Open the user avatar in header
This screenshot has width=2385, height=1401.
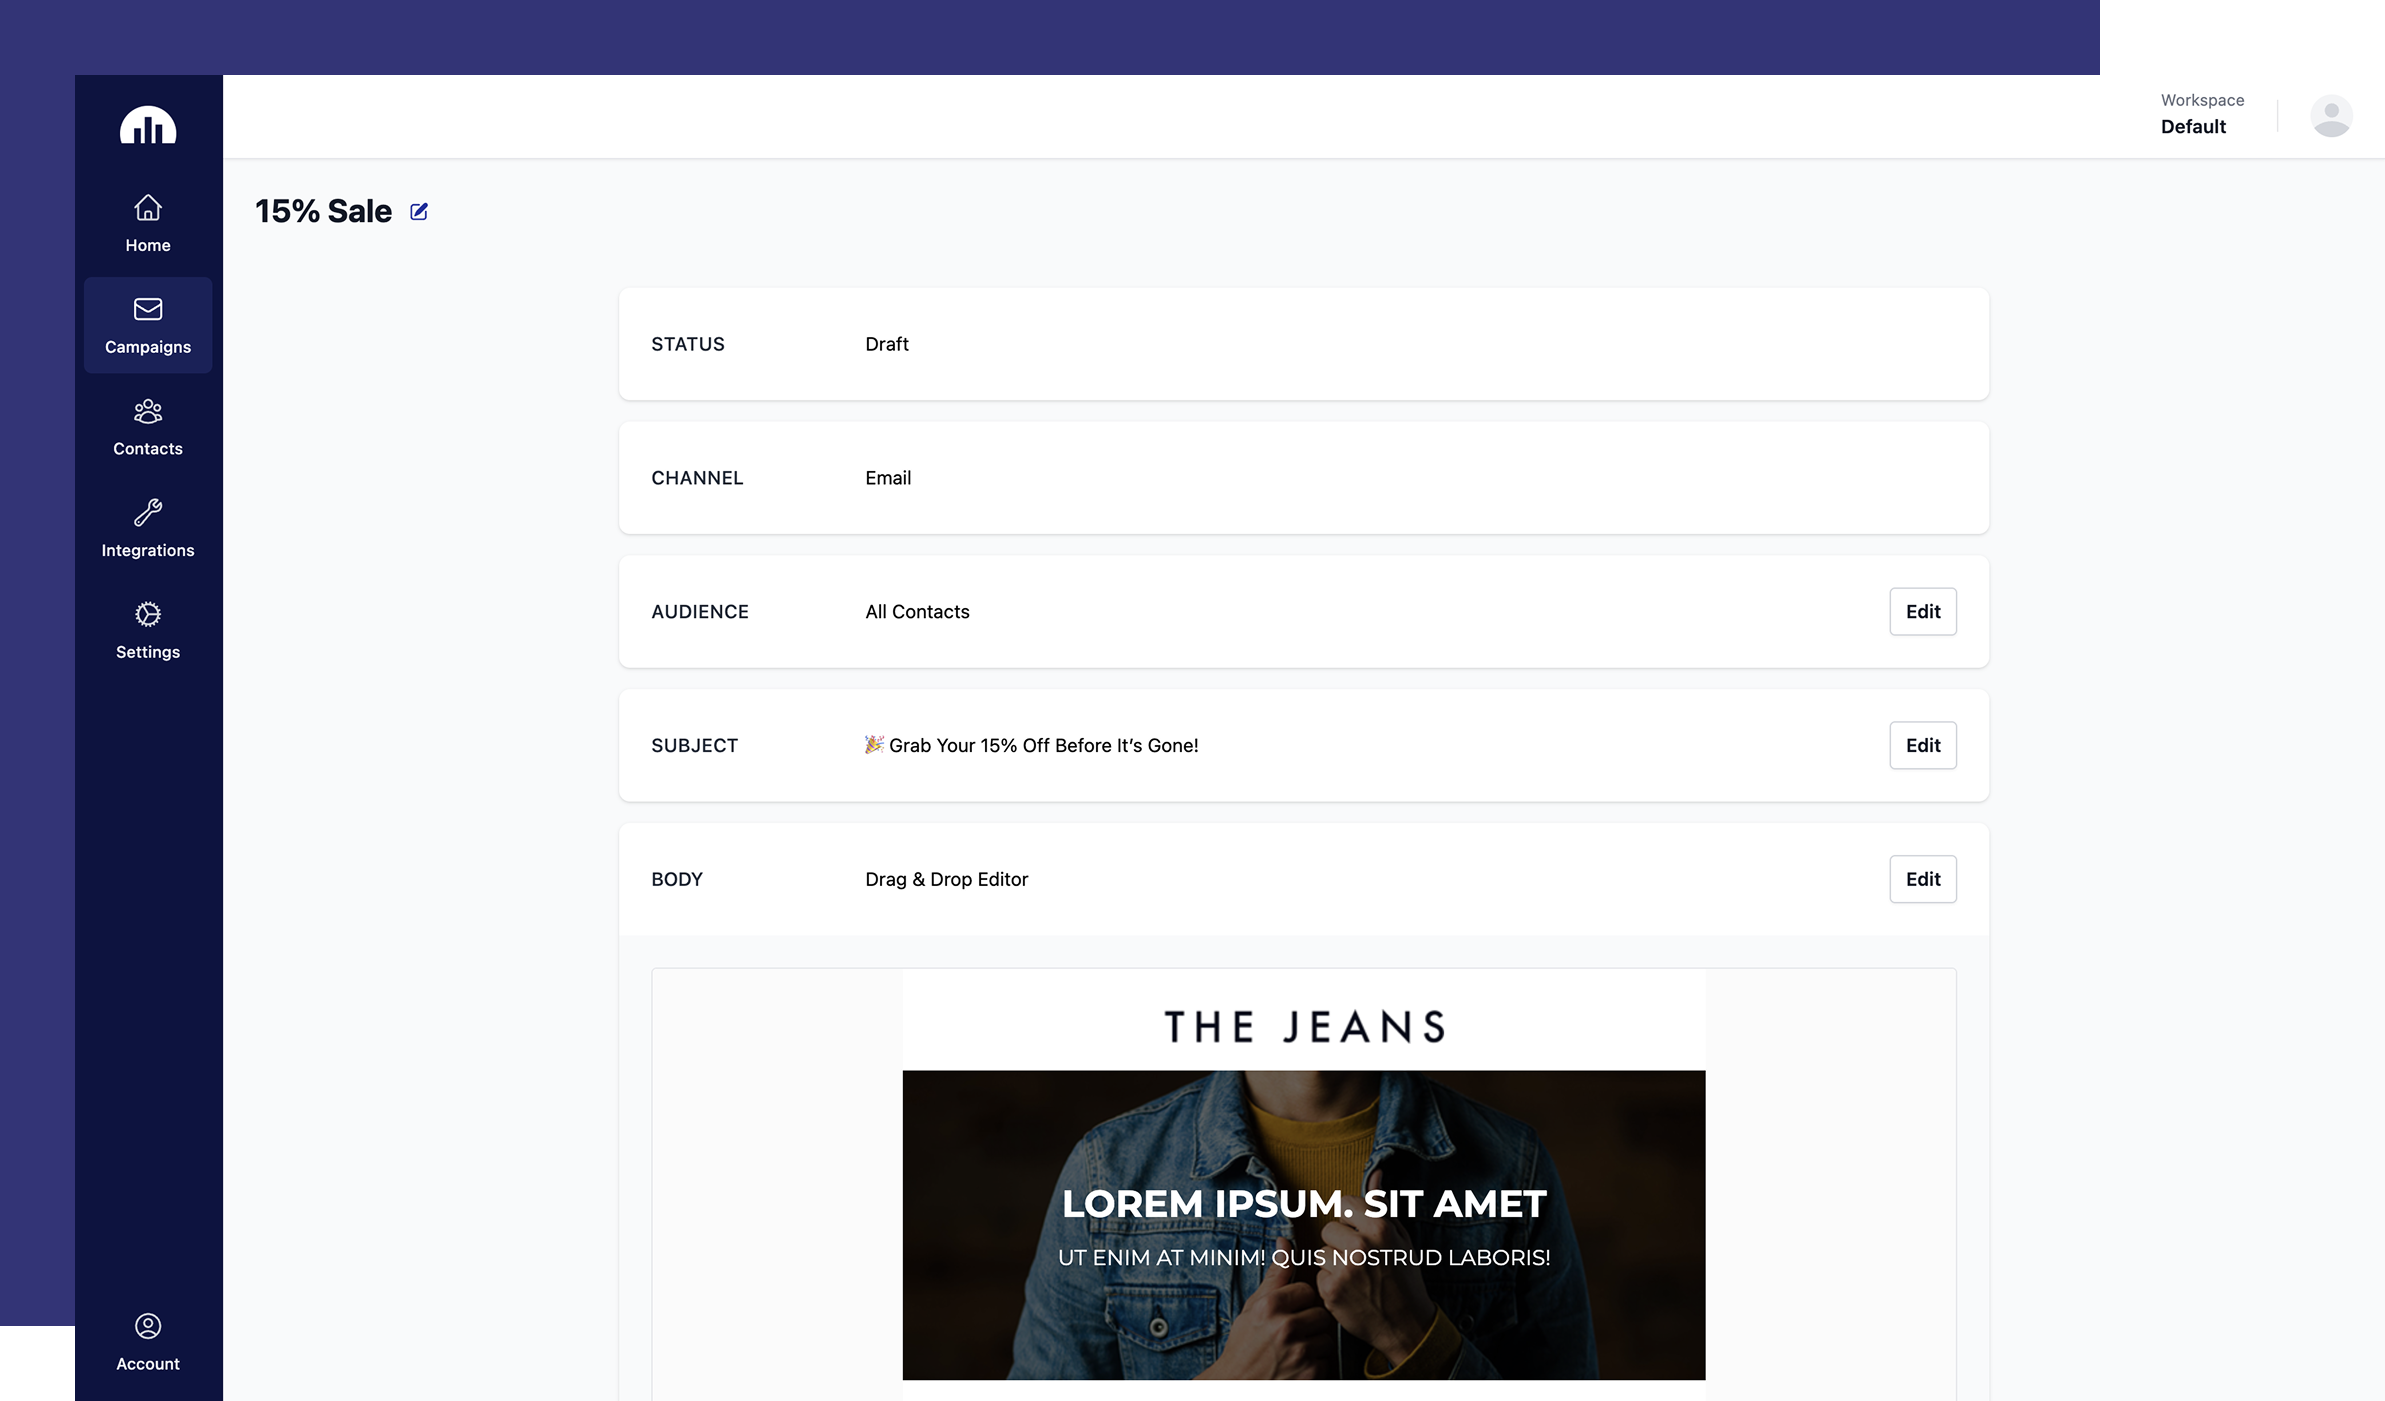coord(2330,116)
